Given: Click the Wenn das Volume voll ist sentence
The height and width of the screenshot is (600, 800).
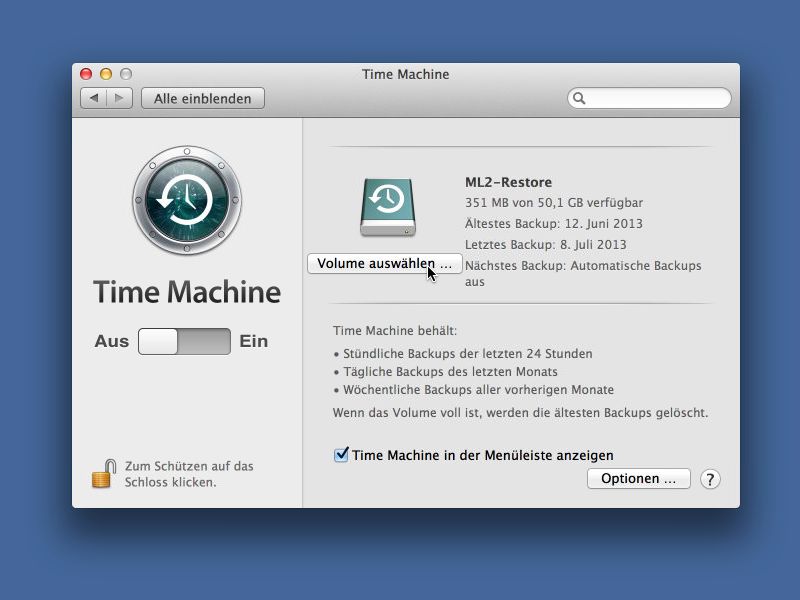Looking at the screenshot, I should pos(520,413).
